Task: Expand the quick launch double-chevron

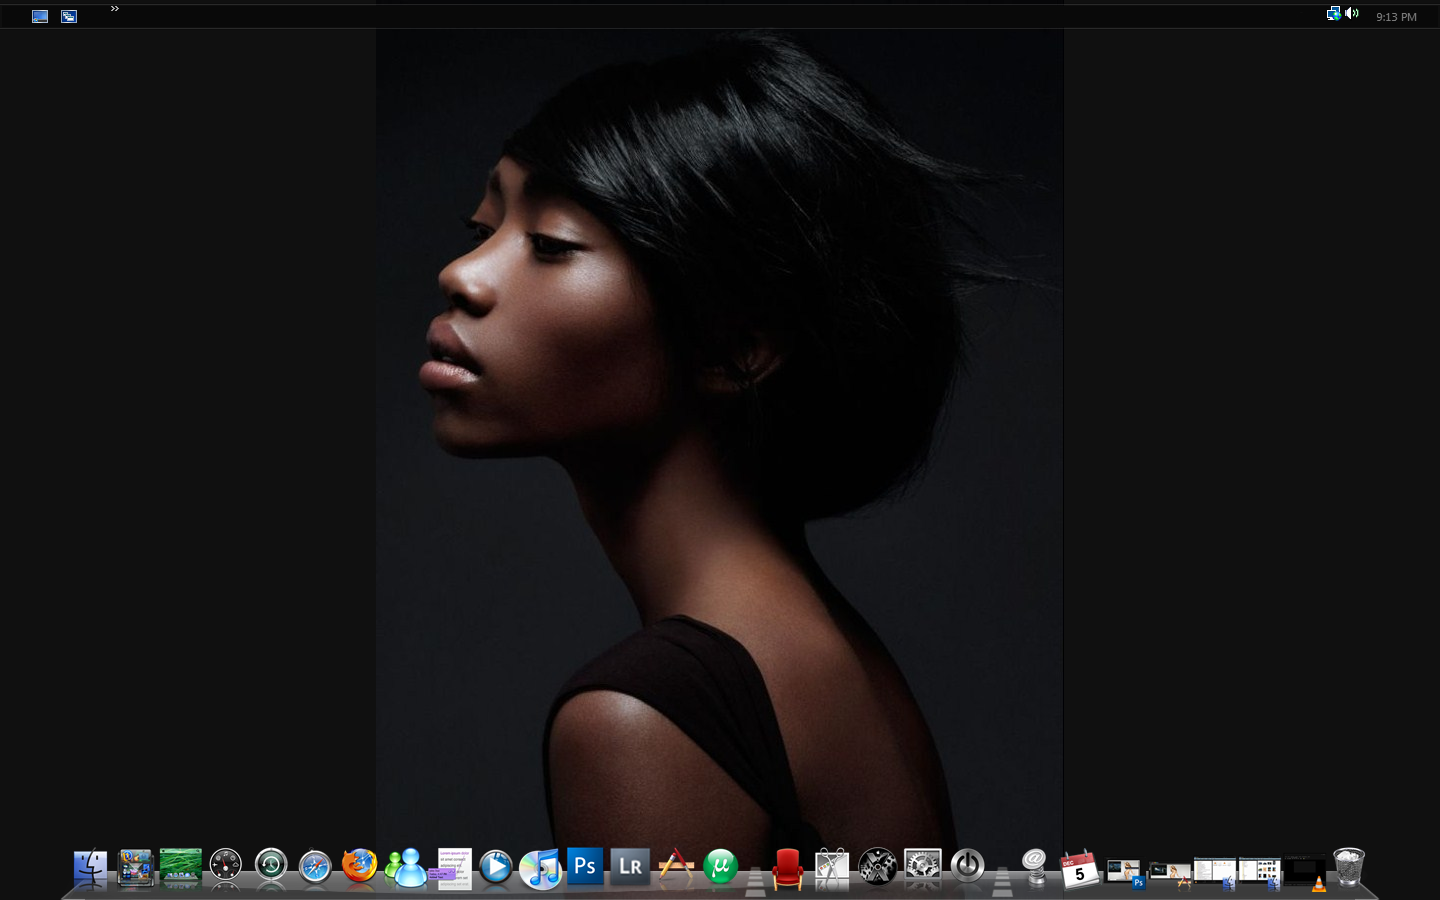Action: pyautogui.click(x=115, y=8)
